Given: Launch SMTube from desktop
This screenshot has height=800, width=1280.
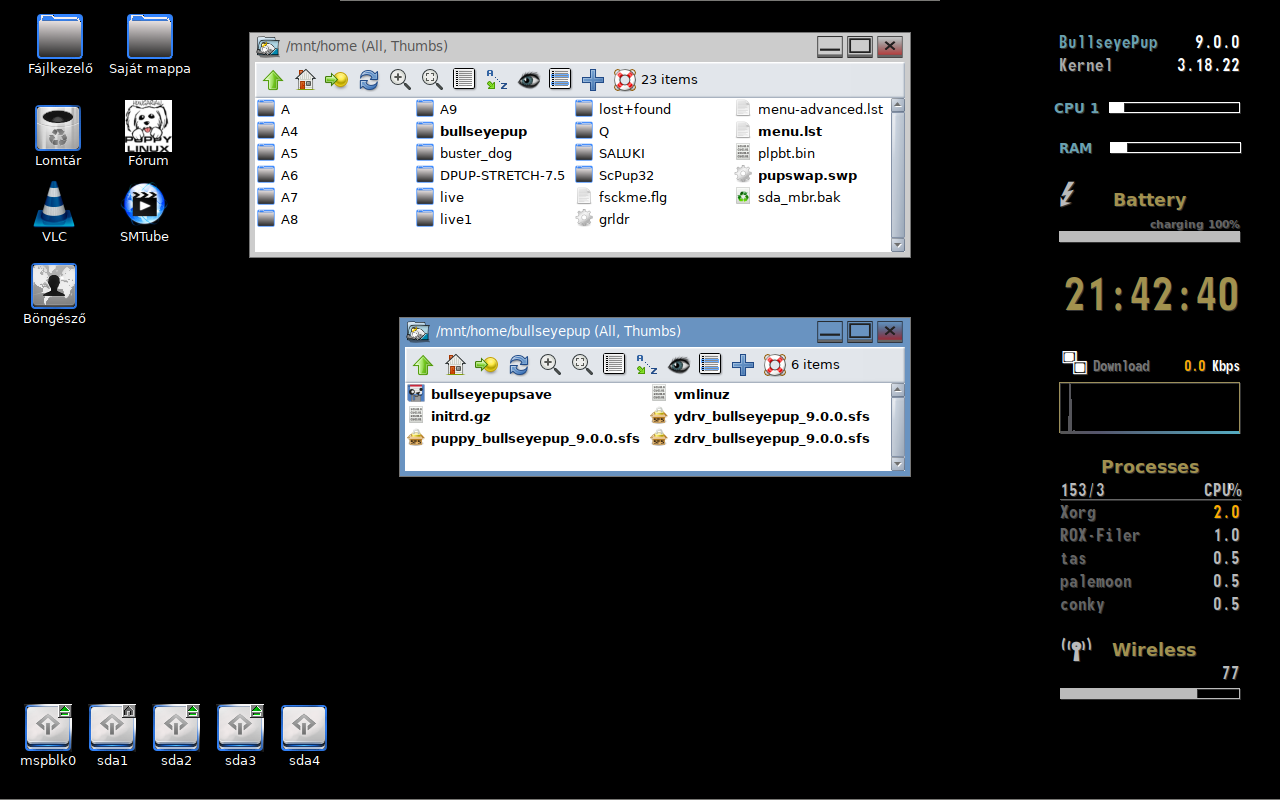Looking at the screenshot, I should click(144, 204).
